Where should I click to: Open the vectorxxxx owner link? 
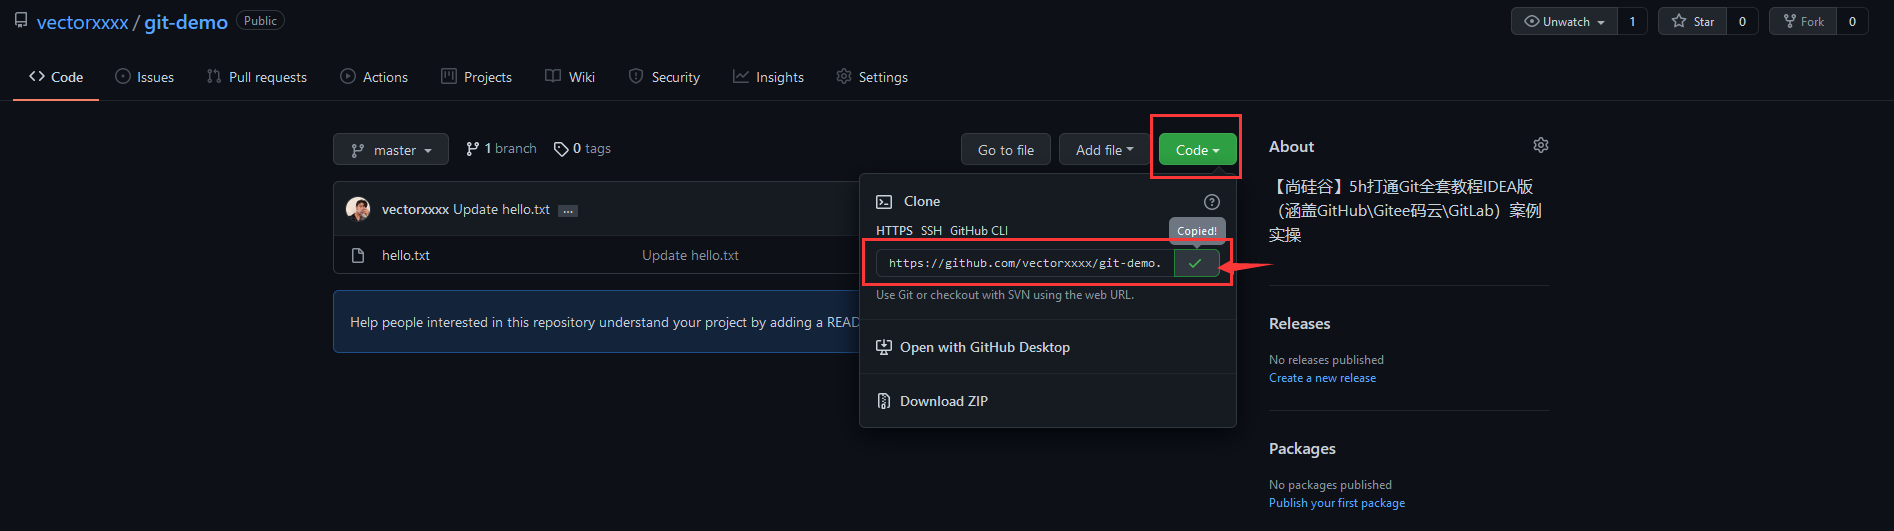pyautogui.click(x=82, y=22)
